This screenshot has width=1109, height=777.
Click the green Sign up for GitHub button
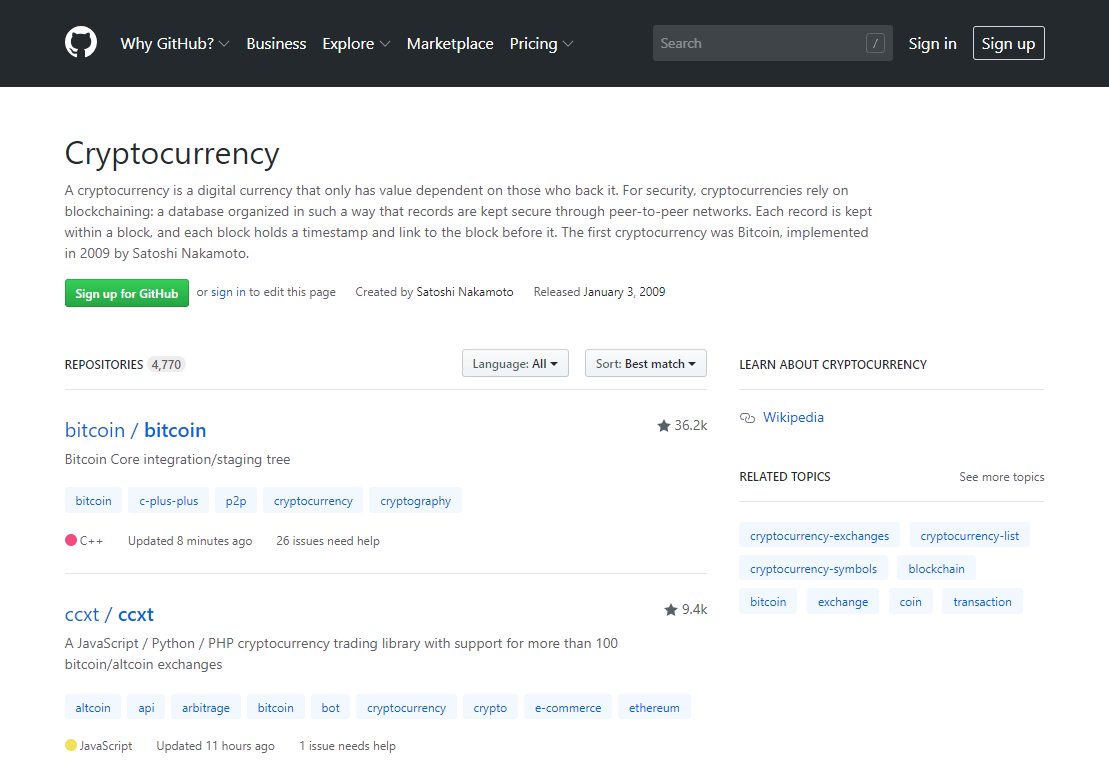(x=127, y=293)
